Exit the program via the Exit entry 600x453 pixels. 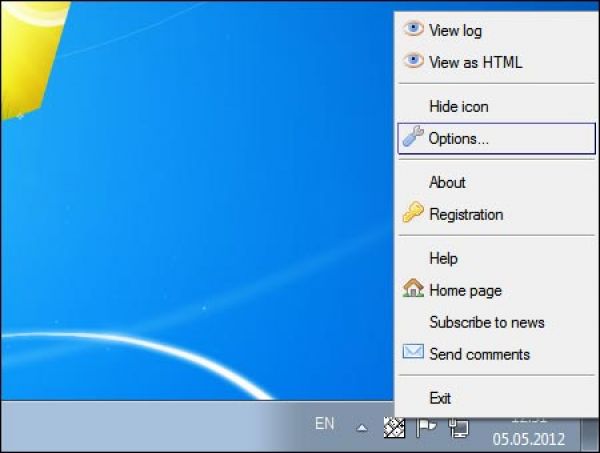pyautogui.click(x=497, y=398)
